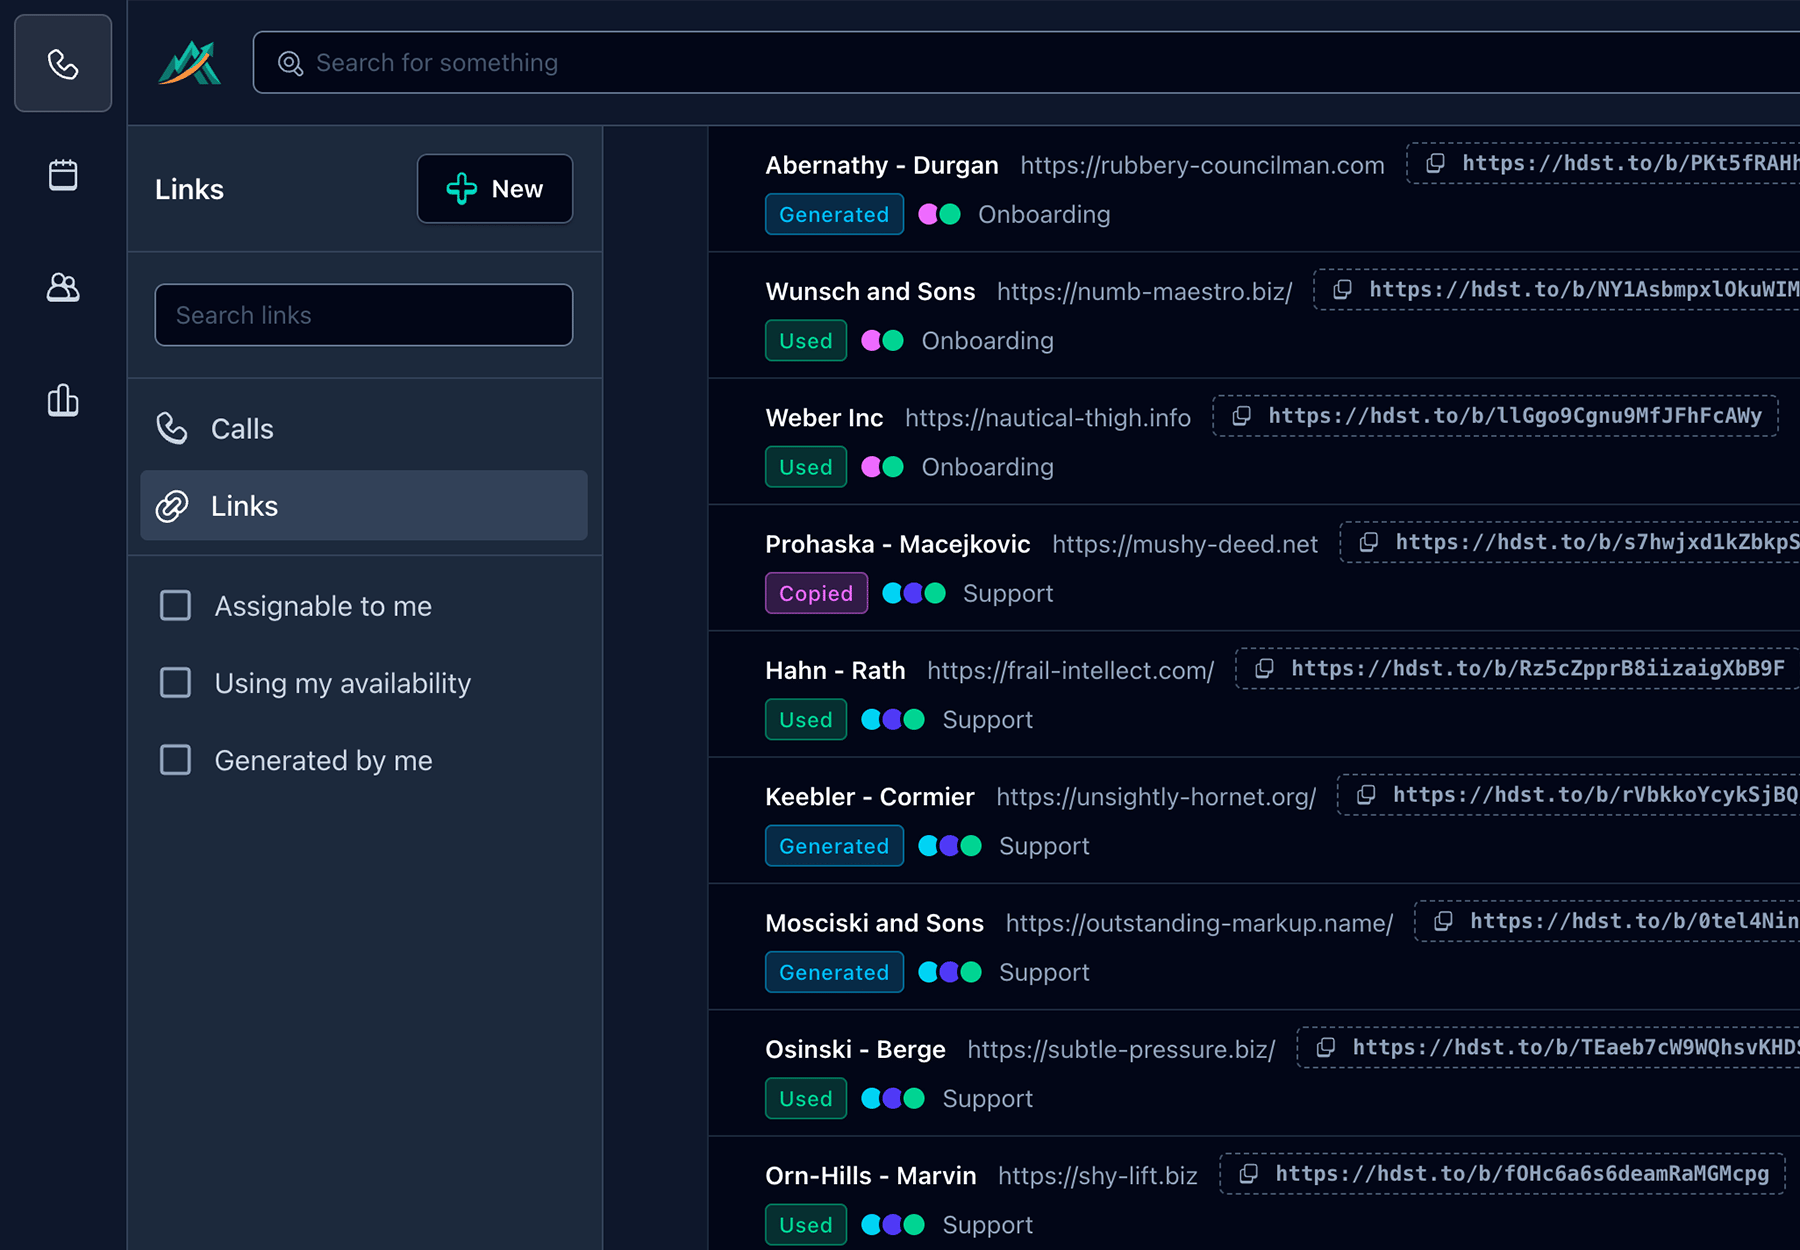Click Copied badge on Prohaska - Macejkovic

tap(816, 593)
